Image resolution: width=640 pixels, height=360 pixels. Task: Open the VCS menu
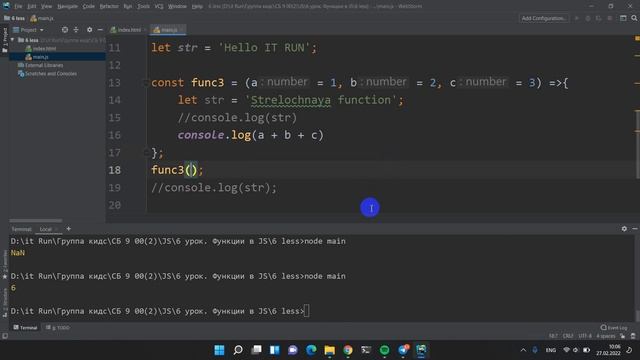[x=159, y=6]
